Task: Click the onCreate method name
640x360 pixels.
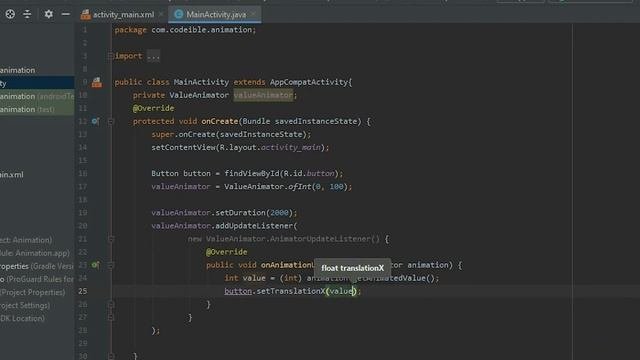Action: tap(219, 121)
